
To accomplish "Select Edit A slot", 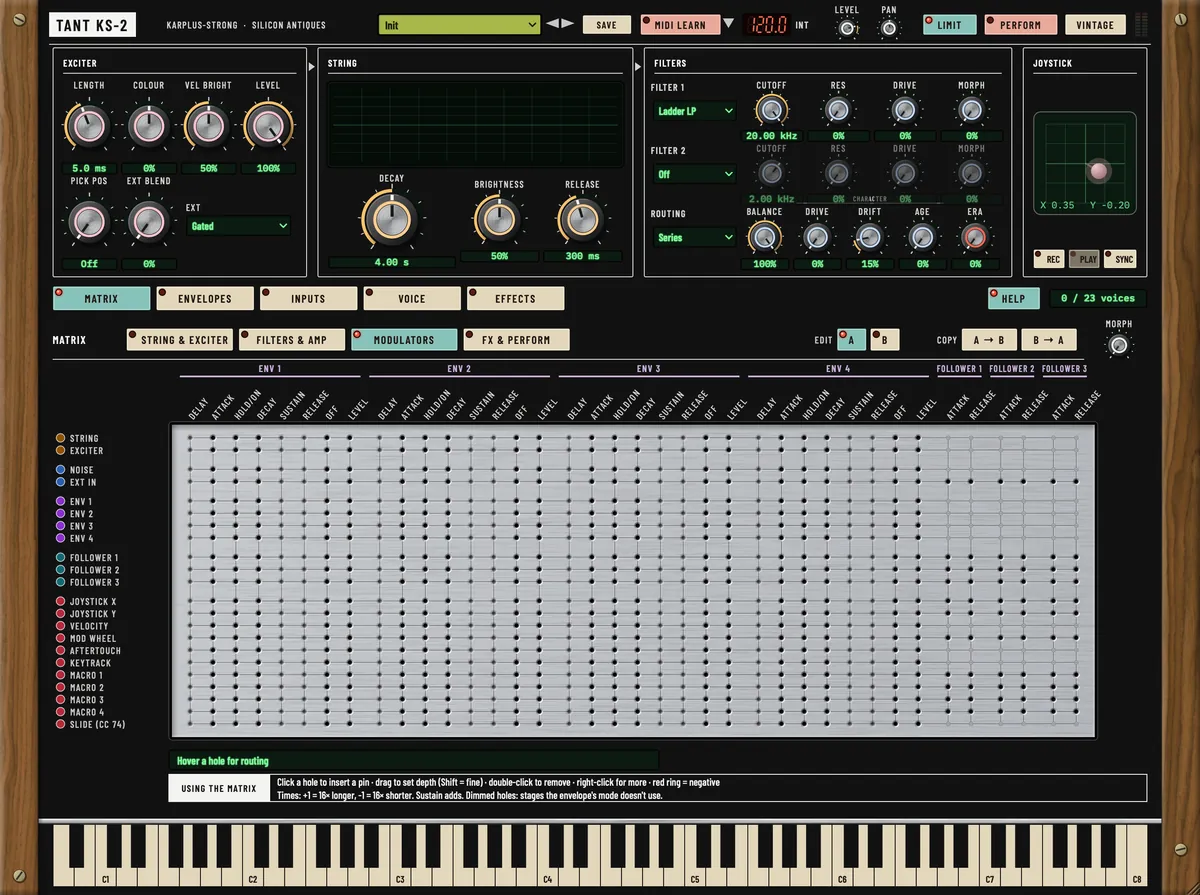I will (x=851, y=340).
